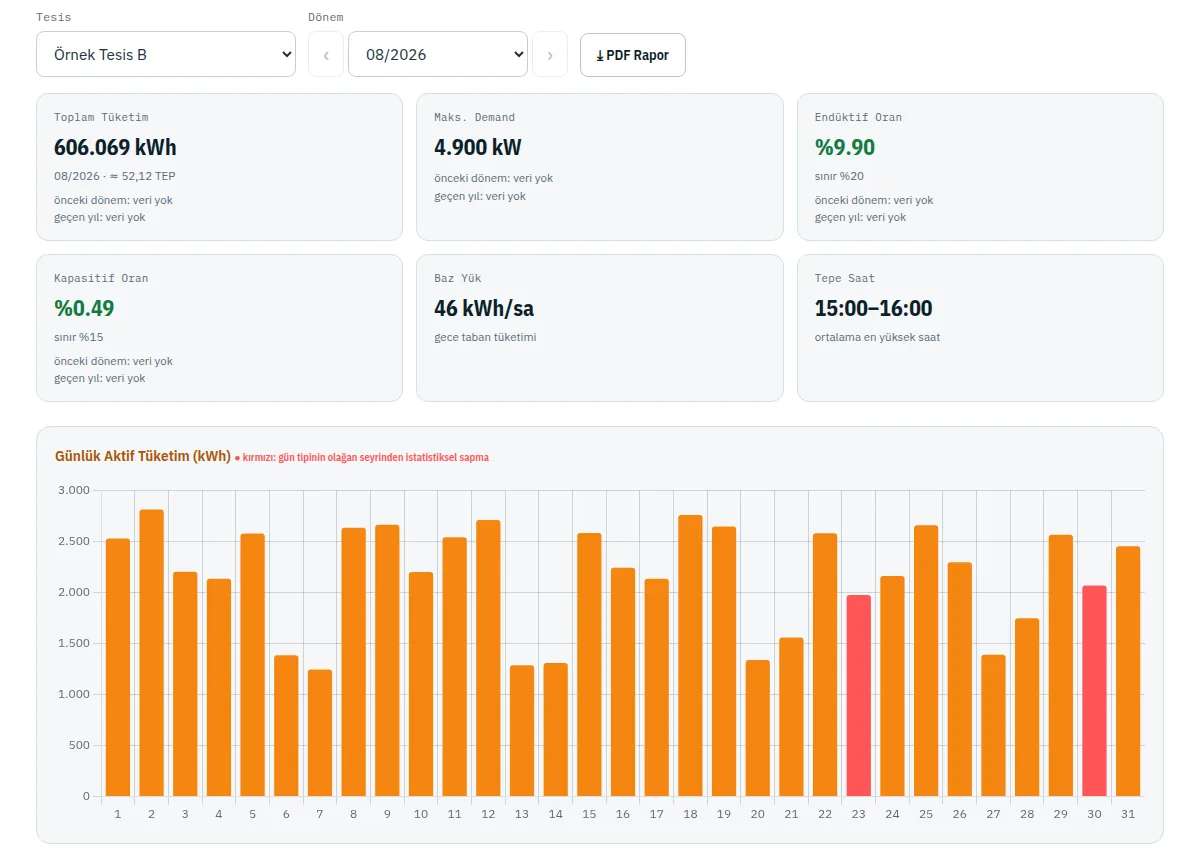1200x852 pixels.
Task: Select the bar for day 12
Action: [488, 658]
